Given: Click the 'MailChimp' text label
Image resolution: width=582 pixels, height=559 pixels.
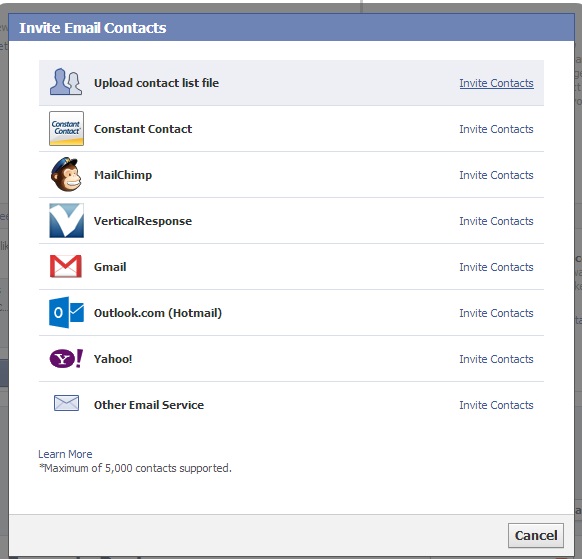Looking at the screenshot, I should coord(123,175).
